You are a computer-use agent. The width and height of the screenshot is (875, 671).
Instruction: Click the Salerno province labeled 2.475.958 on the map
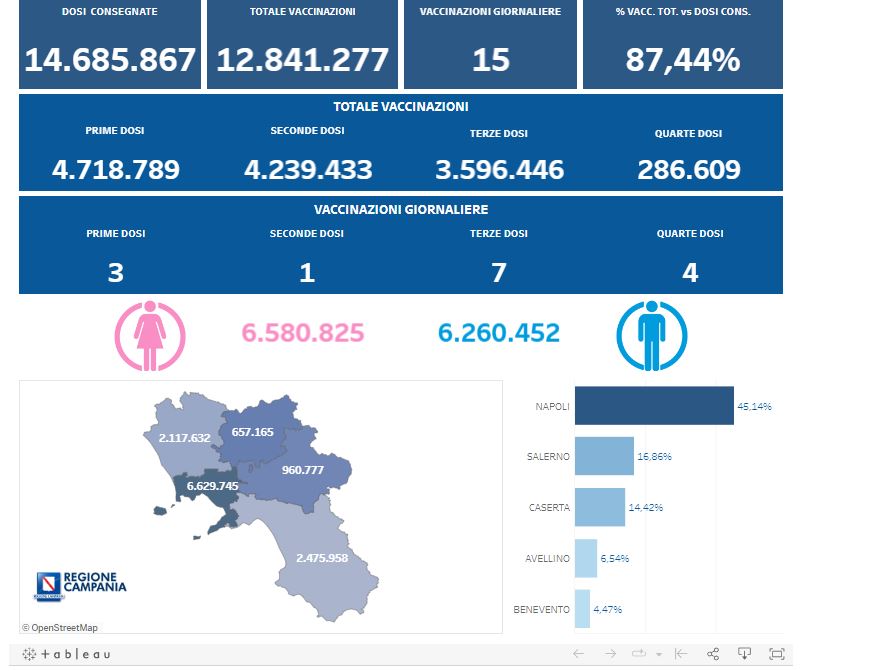coord(323,558)
